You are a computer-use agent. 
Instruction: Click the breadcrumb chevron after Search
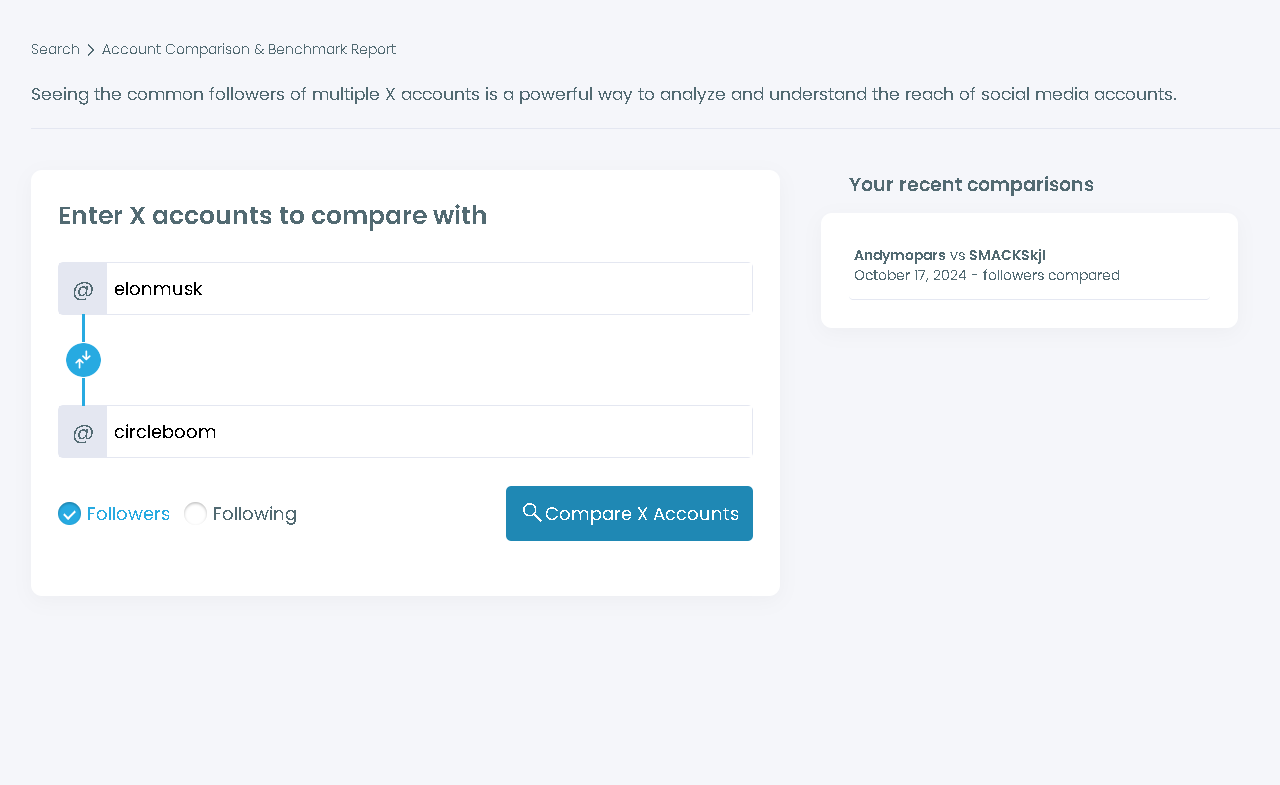click(89, 48)
